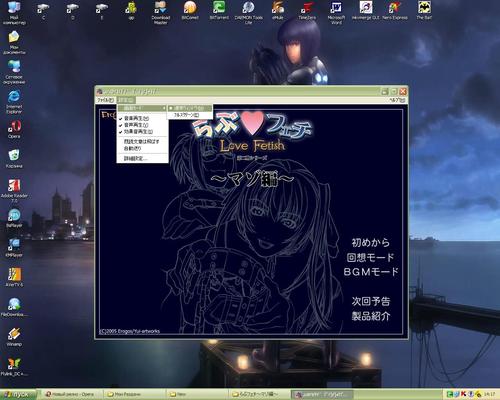500x400 pixels.
Task: Launch DAEMON Tools Lite shortcut
Action: pos(248,13)
